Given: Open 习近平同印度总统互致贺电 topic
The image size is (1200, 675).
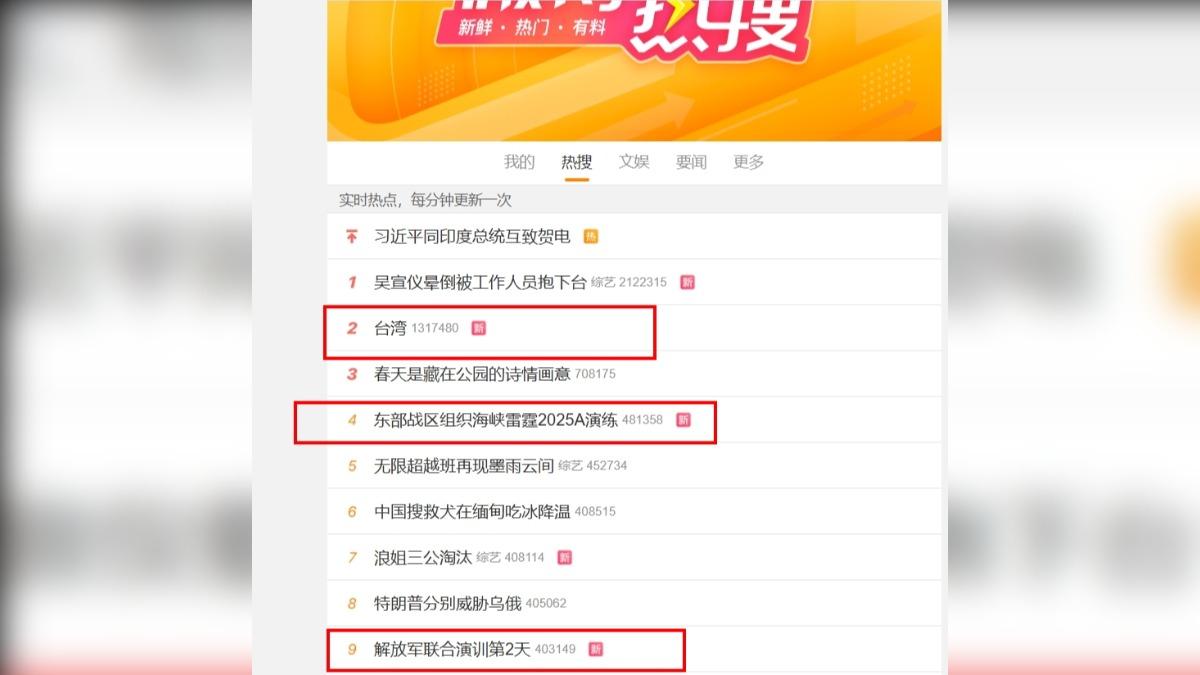Looking at the screenshot, I should click(472, 237).
